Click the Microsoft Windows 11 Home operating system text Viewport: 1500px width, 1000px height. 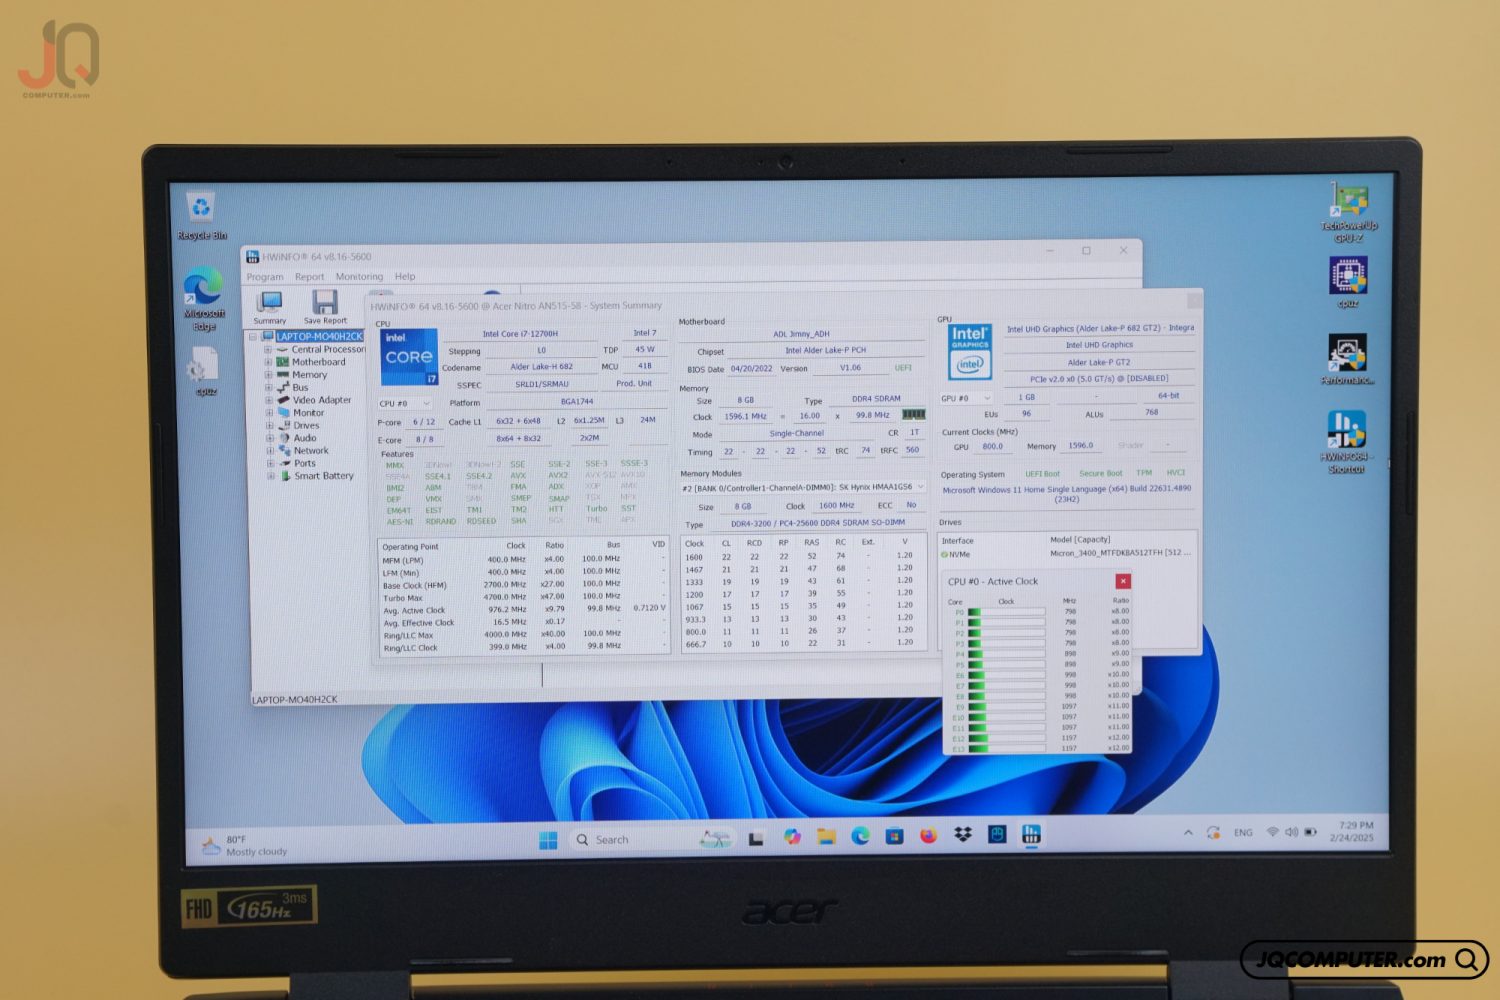coord(1066,494)
